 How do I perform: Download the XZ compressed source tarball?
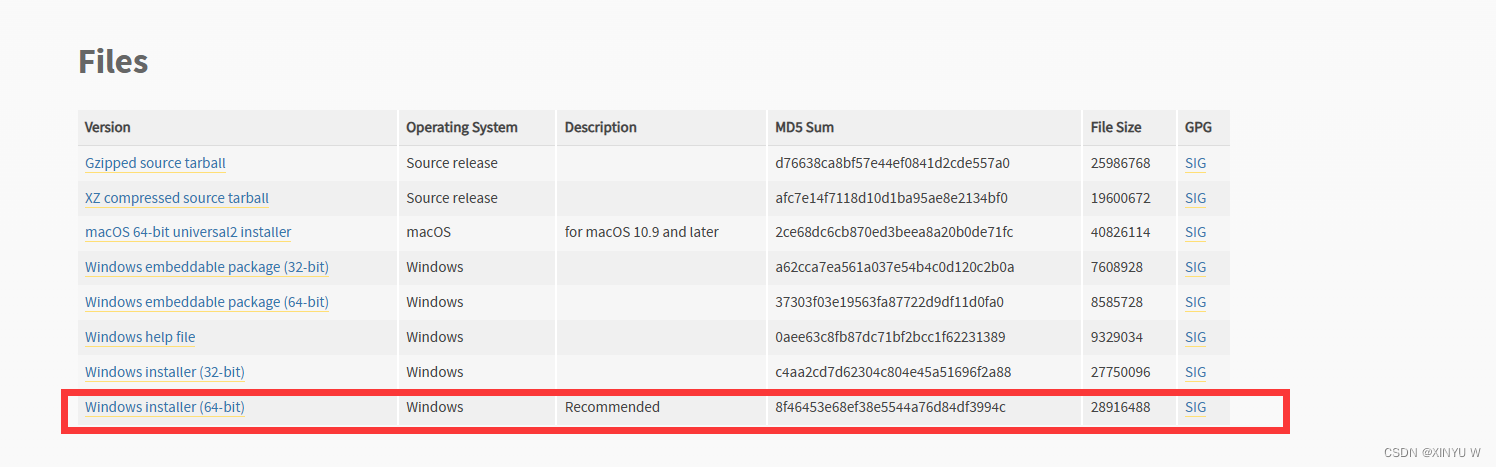point(177,198)
